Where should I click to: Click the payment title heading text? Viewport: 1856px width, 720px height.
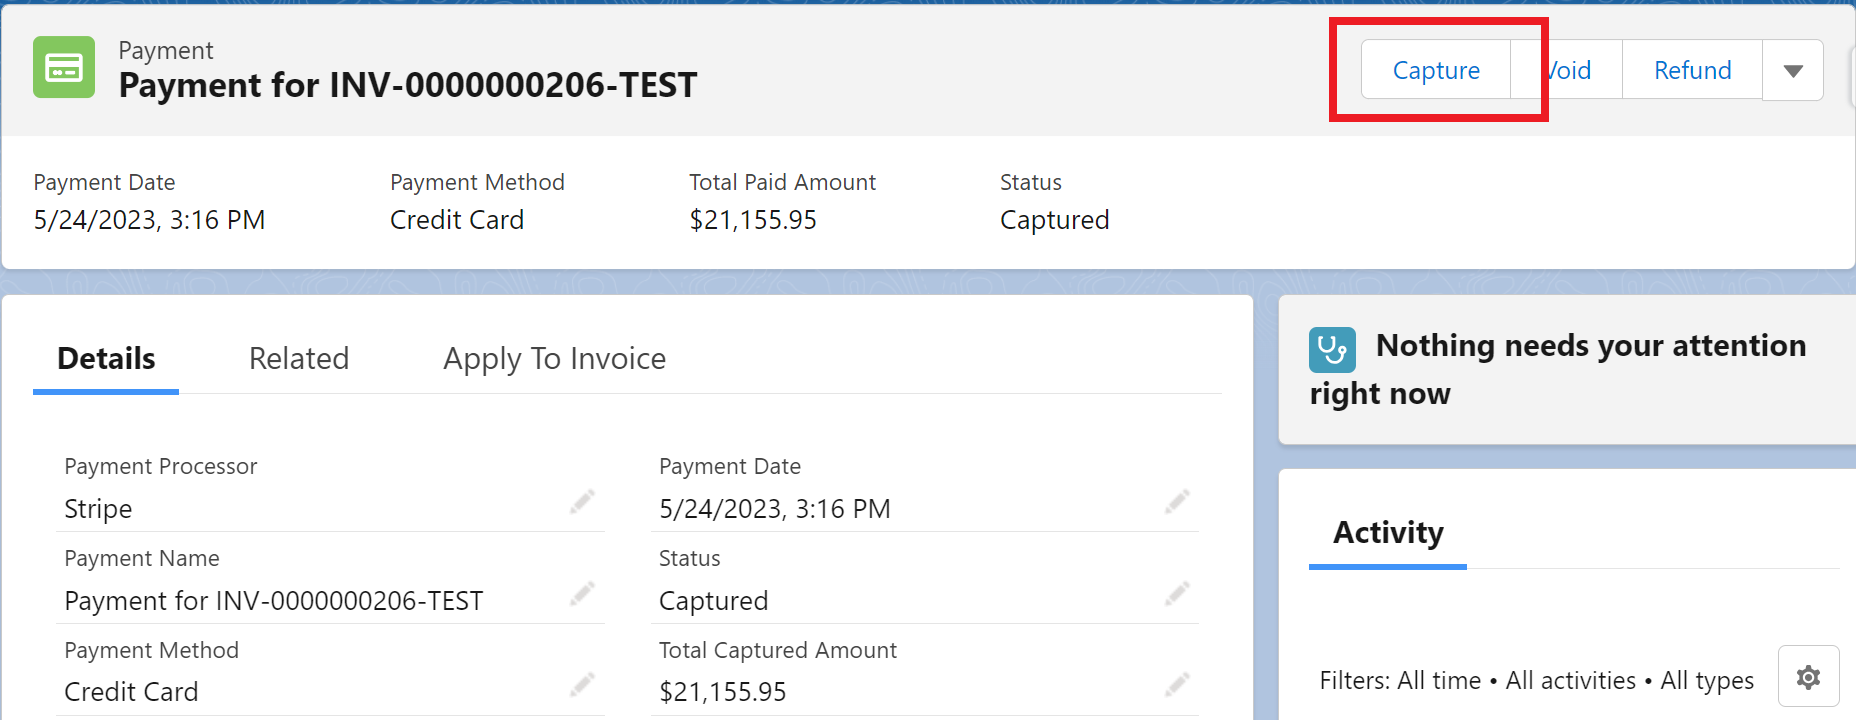(x=407, y=85)
